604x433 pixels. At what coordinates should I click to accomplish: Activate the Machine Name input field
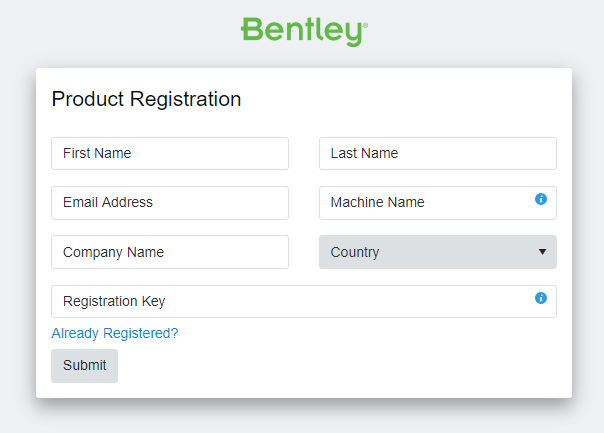pyautogui.click(x=427, y=202)
